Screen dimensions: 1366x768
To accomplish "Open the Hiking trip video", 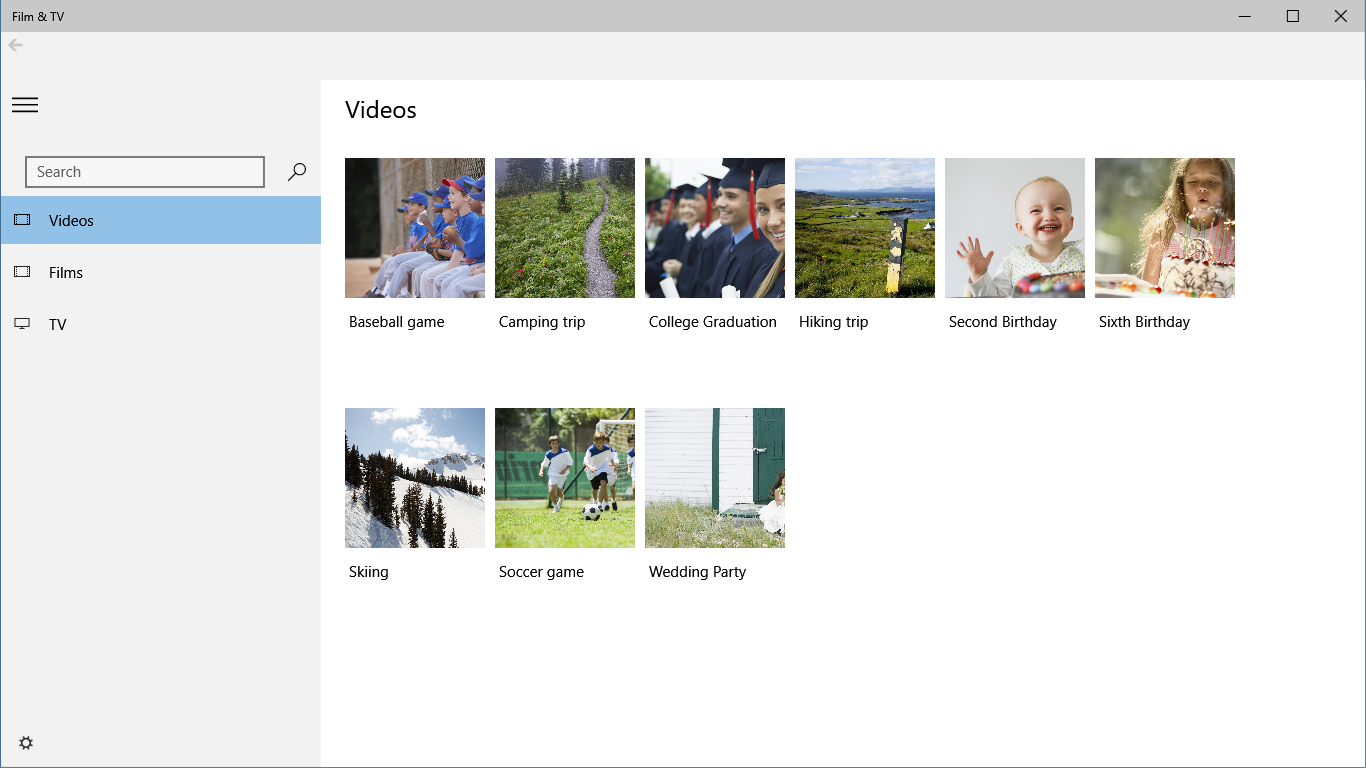I will click(x=864, y=227).
